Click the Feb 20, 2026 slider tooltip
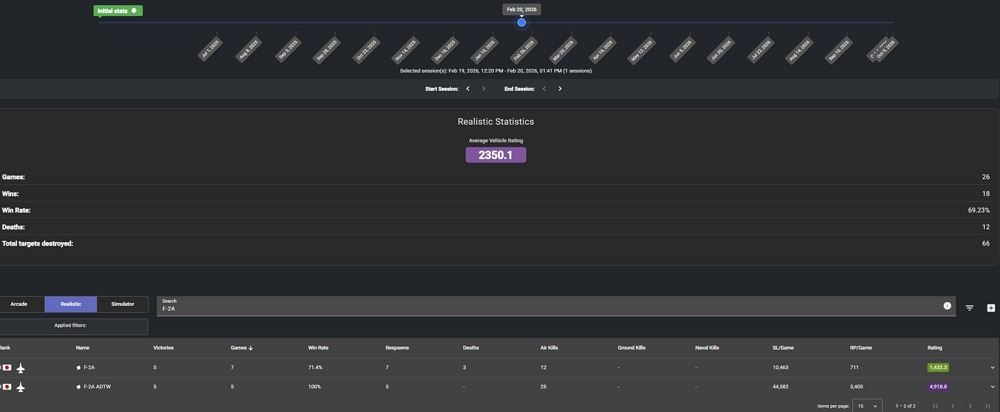Viewport: 1000px width, 412px height. pos(522,9)
